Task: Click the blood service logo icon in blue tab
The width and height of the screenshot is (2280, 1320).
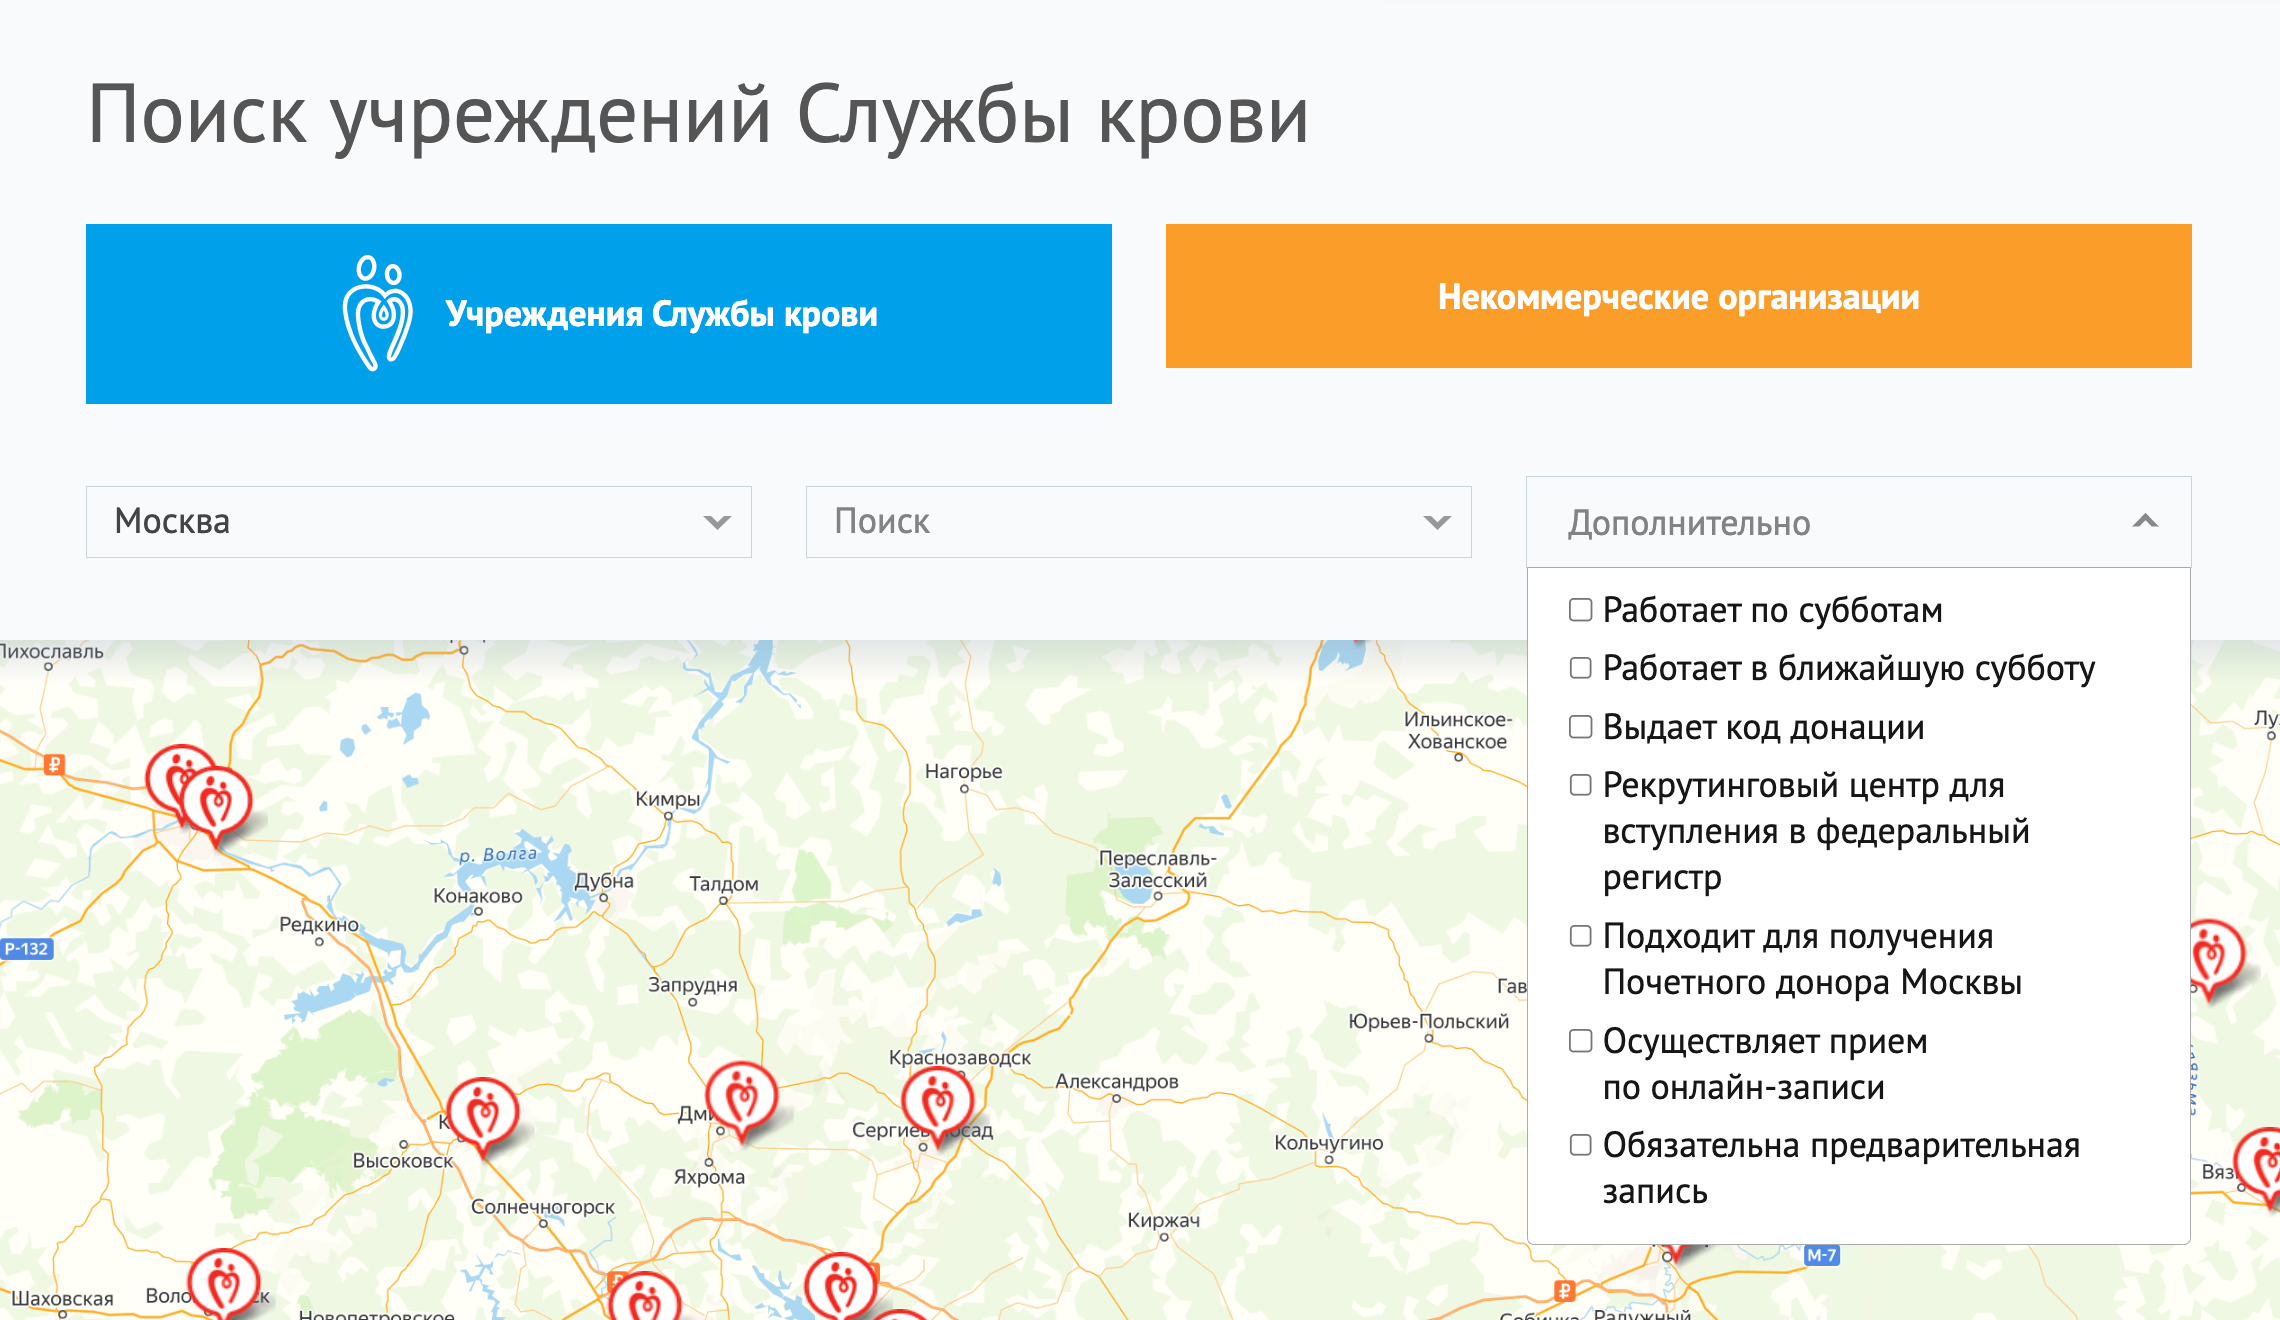Action: click(x=377, y=313)
